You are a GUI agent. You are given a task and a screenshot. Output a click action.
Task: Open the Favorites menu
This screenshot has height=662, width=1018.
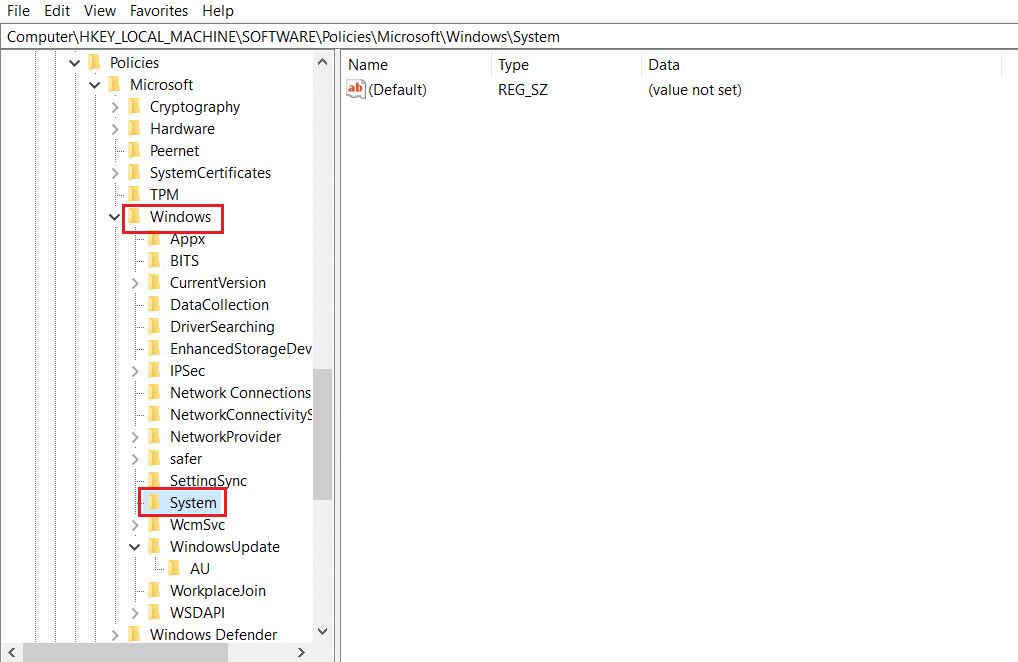(159, 11)
